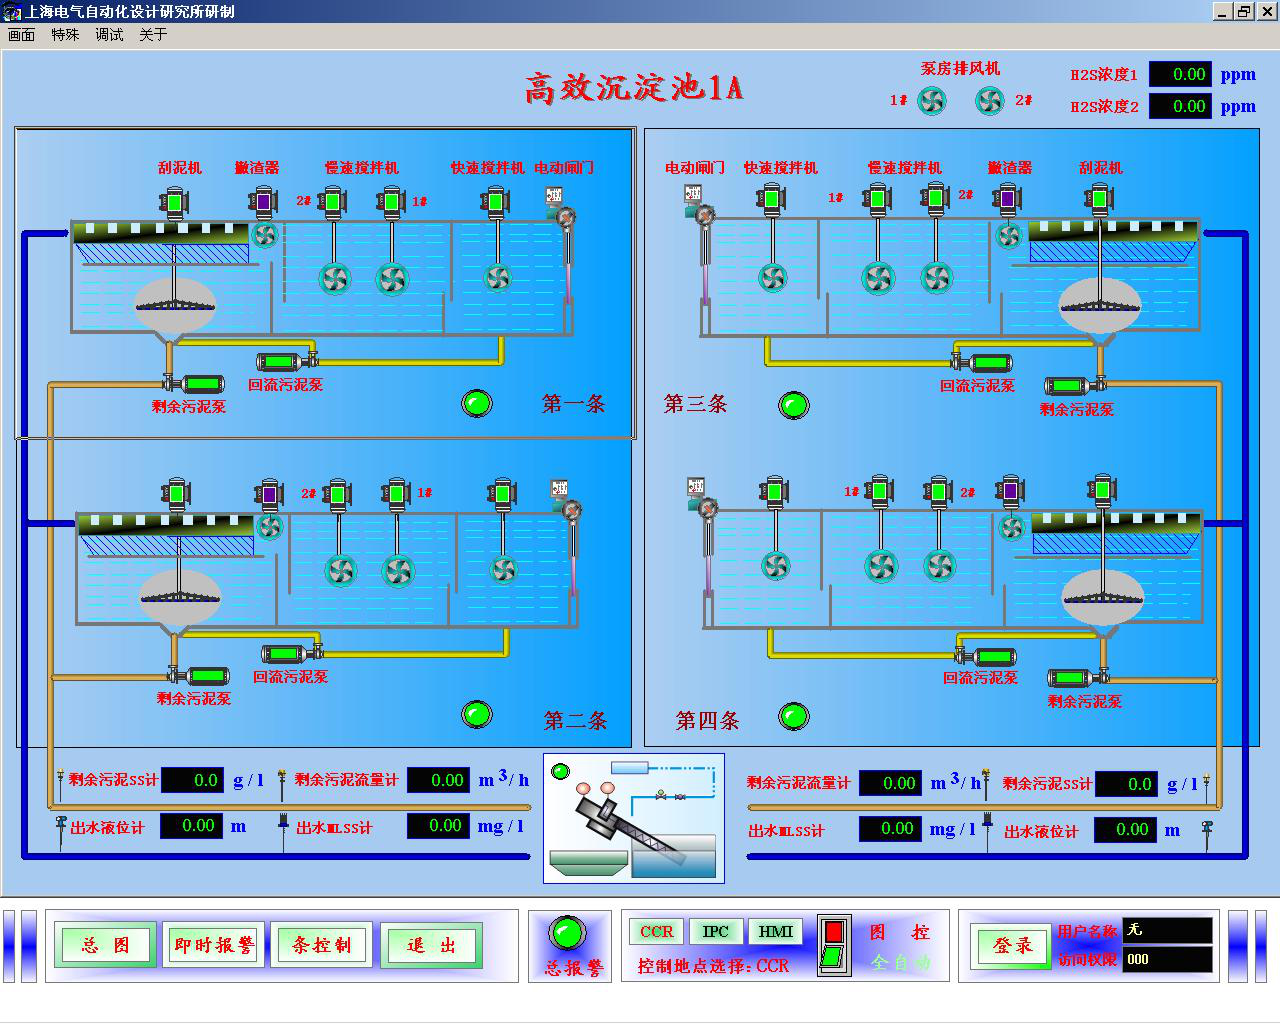
Task: Select 第一条 刮泥机 scraper motor
Action: pos(174,202)
